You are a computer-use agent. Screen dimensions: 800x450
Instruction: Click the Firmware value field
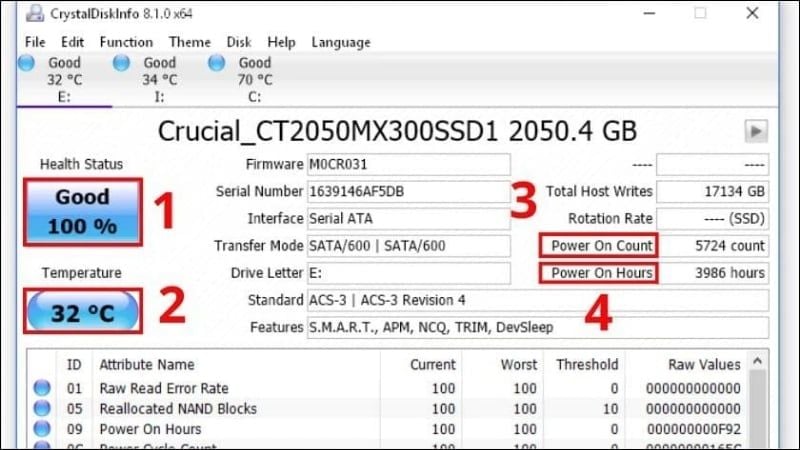pyautogui.click(x=407, y=164)
